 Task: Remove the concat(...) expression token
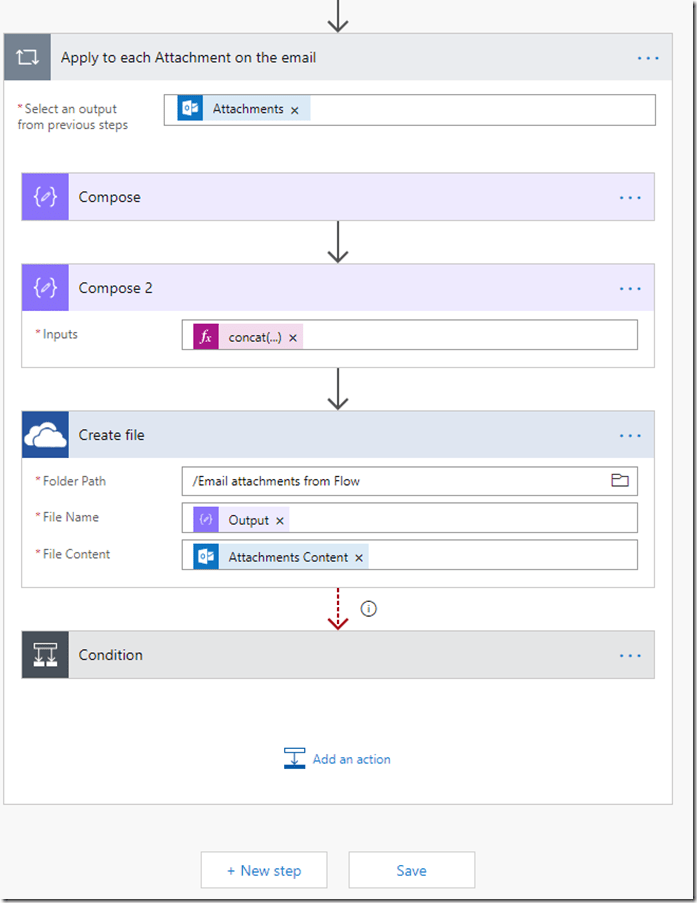(x=293, y=338)
